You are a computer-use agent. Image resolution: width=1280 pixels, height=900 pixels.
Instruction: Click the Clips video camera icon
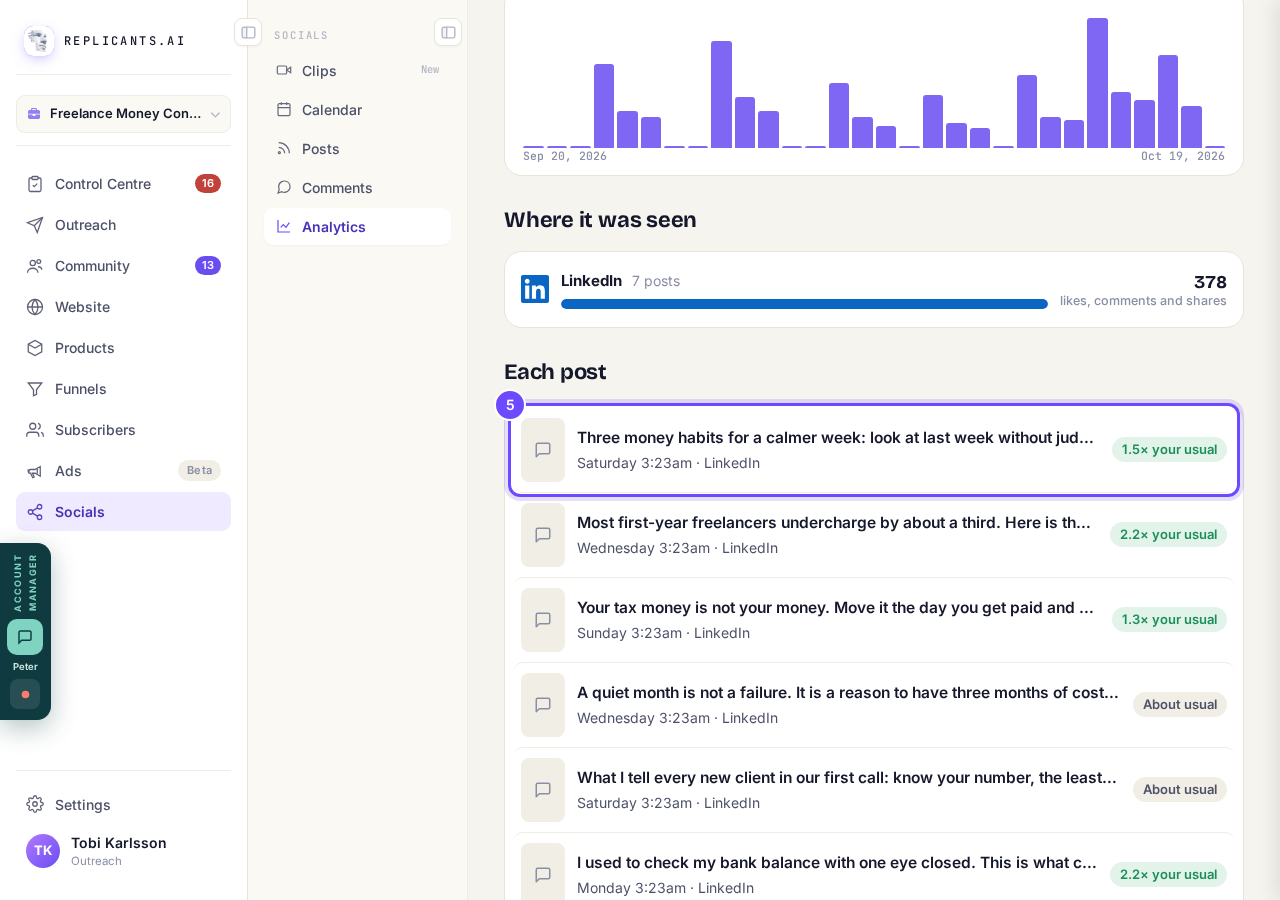[284, 70]
